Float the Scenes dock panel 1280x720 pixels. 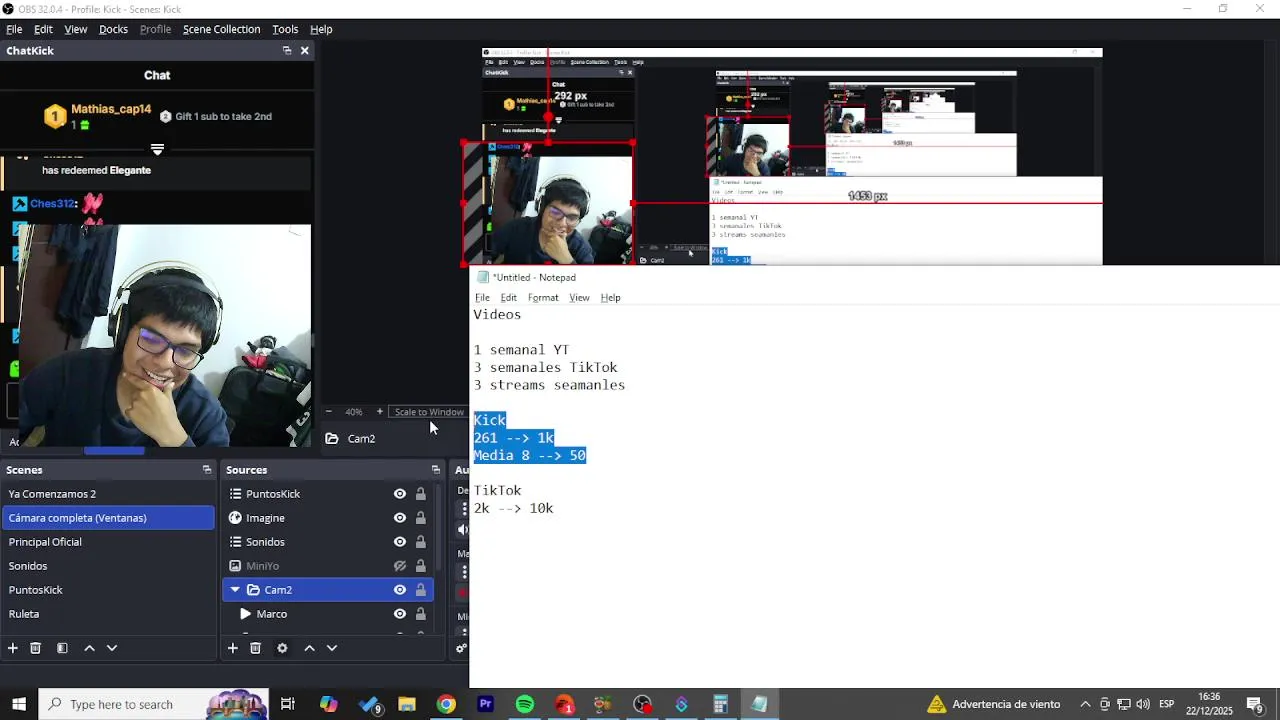[x=207, y=470]
